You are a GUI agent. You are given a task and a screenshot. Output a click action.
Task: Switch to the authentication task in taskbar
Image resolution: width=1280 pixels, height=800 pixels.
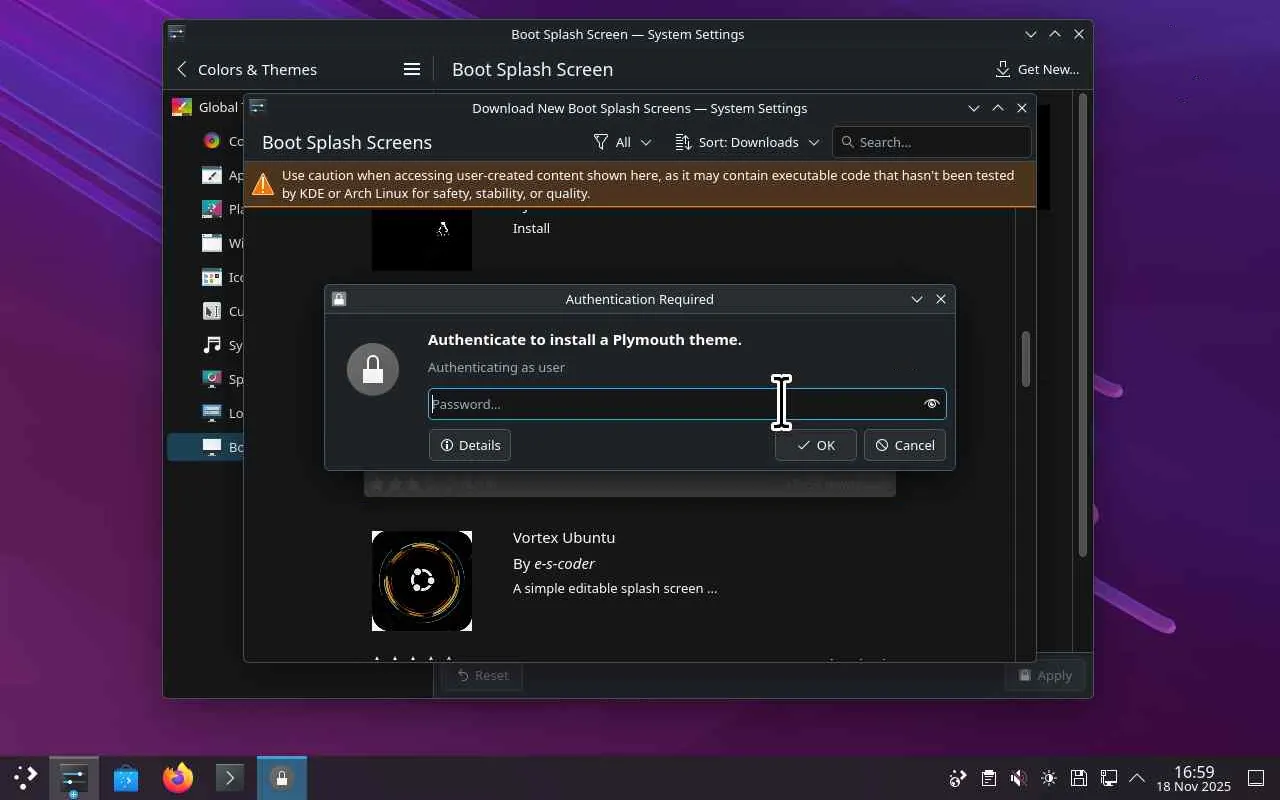282,777
